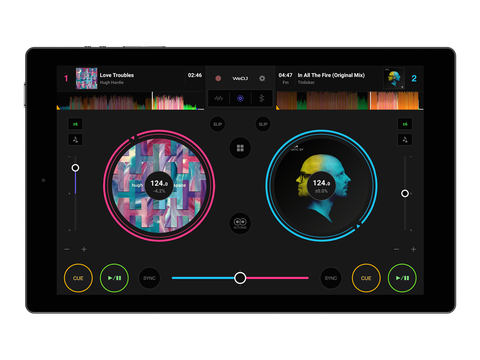Click the WeDJ logo
Screen dimensions: 480x360
pos(240,78)
